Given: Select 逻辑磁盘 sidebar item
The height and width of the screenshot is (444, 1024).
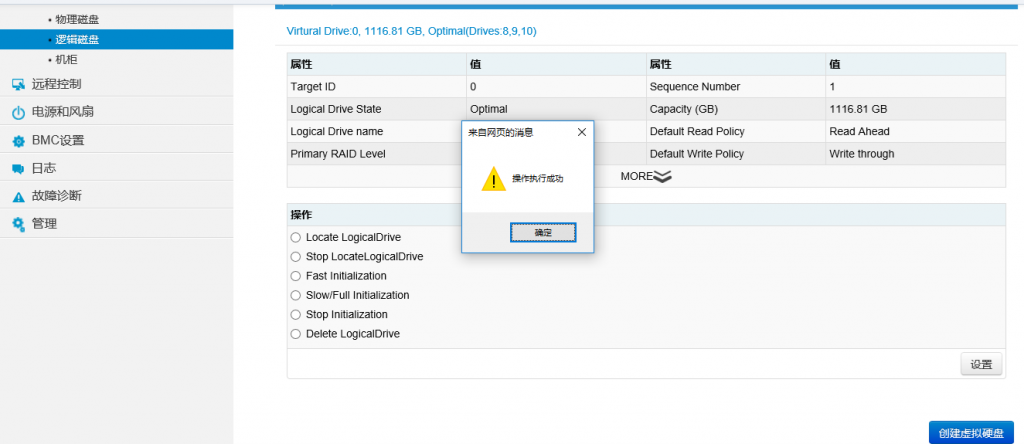Looking at the screenshot, I should [x=77, y=40].
